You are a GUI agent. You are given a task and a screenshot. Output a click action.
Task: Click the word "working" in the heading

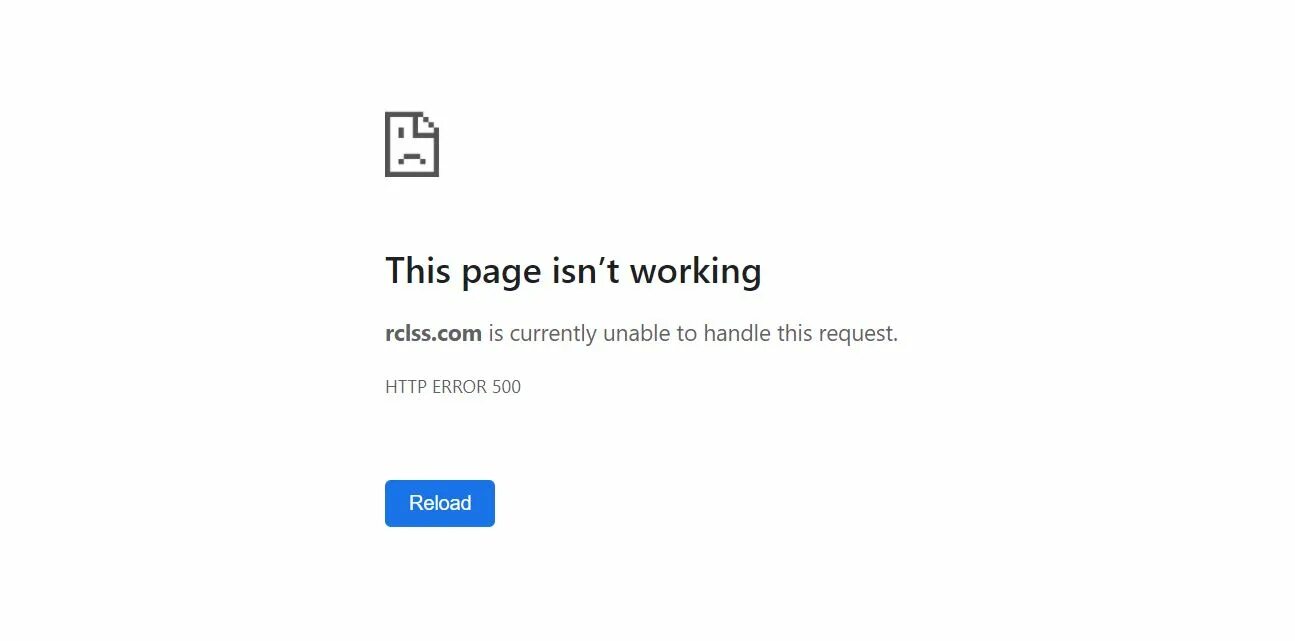(695, 272)
